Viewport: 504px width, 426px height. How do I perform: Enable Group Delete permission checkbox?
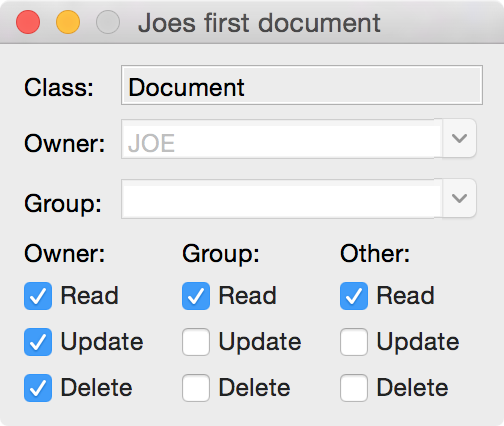(196, 388)
